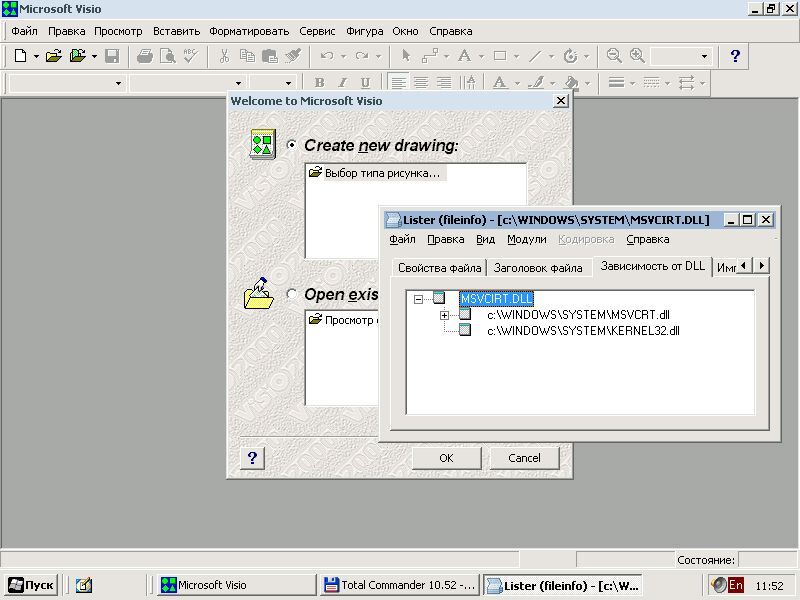The width and height of the screenshot is (800, 600).
Task: Click the Help question mark in toolbar
Action: point(735,56)
